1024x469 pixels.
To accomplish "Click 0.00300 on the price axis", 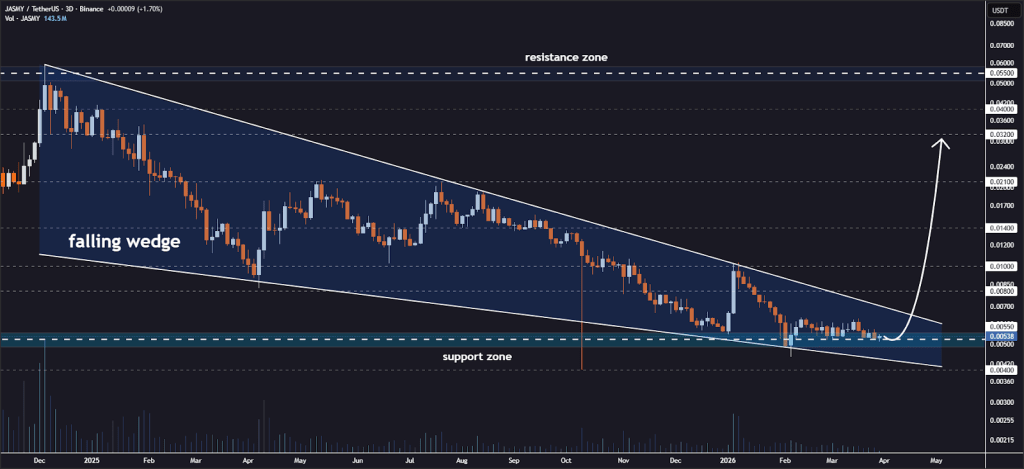I will click(x=1000, y=403).
